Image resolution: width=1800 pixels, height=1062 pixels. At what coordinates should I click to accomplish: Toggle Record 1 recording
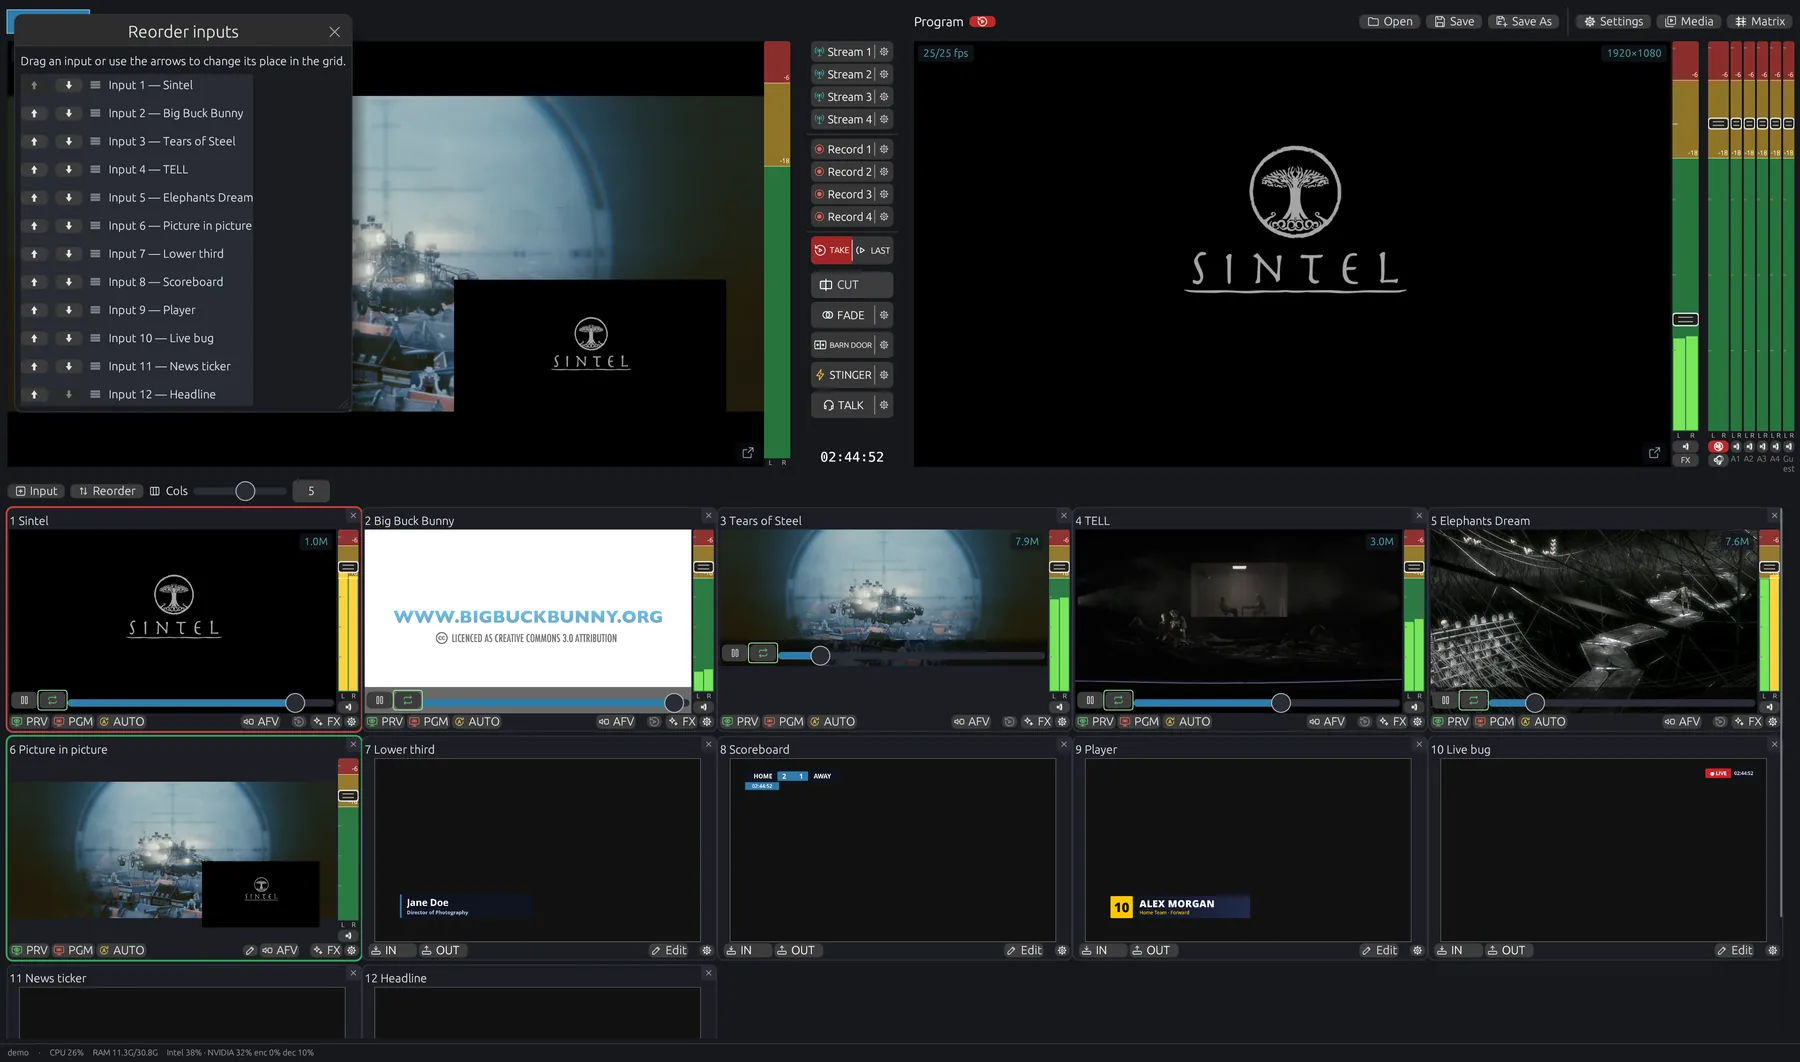(x=843, y=150)
